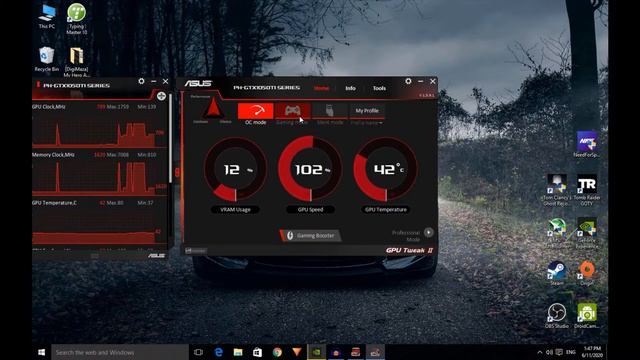Click the orange triangle app icon on the taskbar

click(297, 352)
